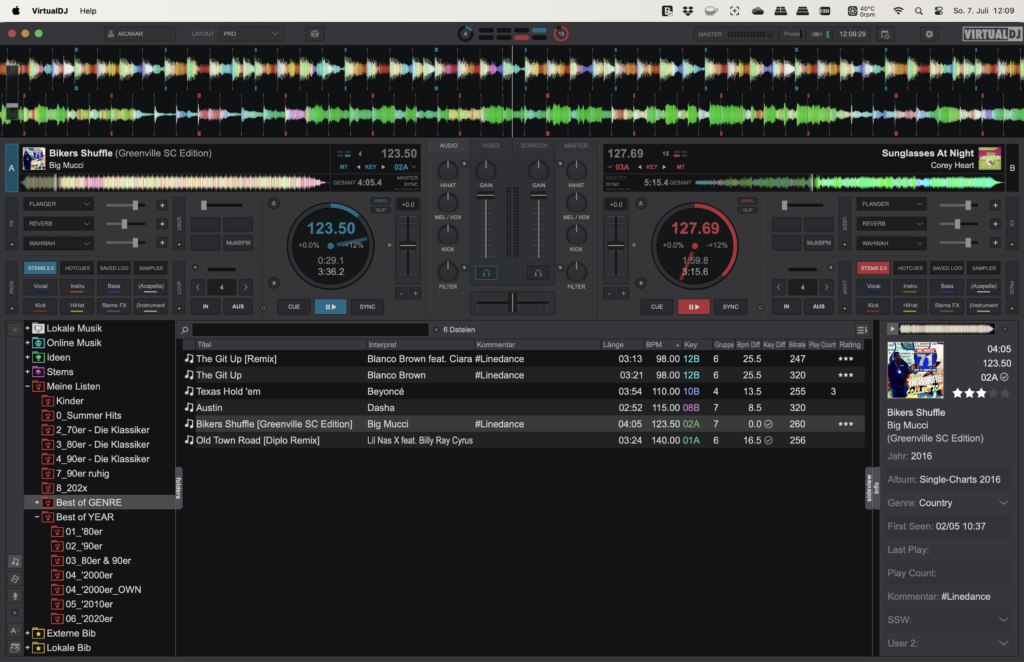
Task: Switch to the AUDIO mixer tab
Action: pos(448,146)
